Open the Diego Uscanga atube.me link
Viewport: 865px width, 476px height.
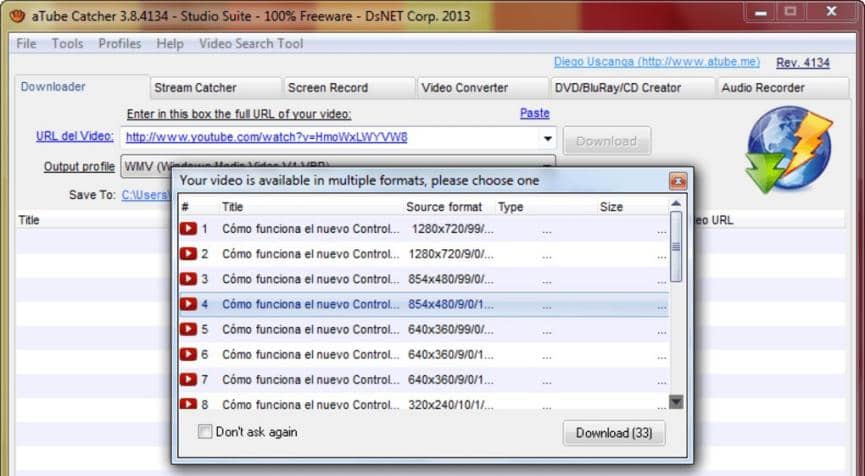(x=656, y=62)
